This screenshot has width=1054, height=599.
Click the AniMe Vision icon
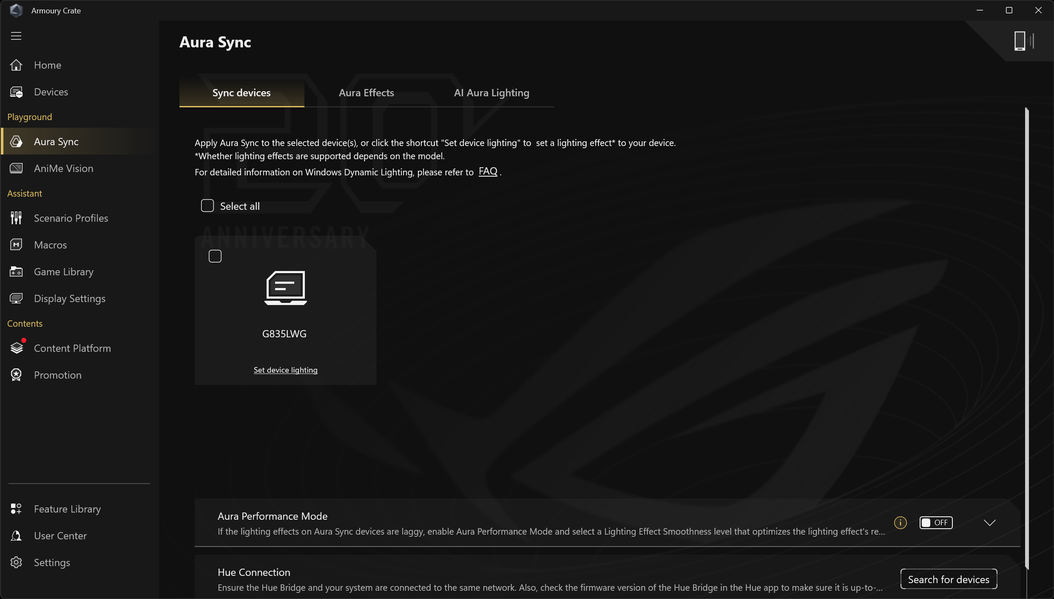pyautogui.click(x=16, y=169)
